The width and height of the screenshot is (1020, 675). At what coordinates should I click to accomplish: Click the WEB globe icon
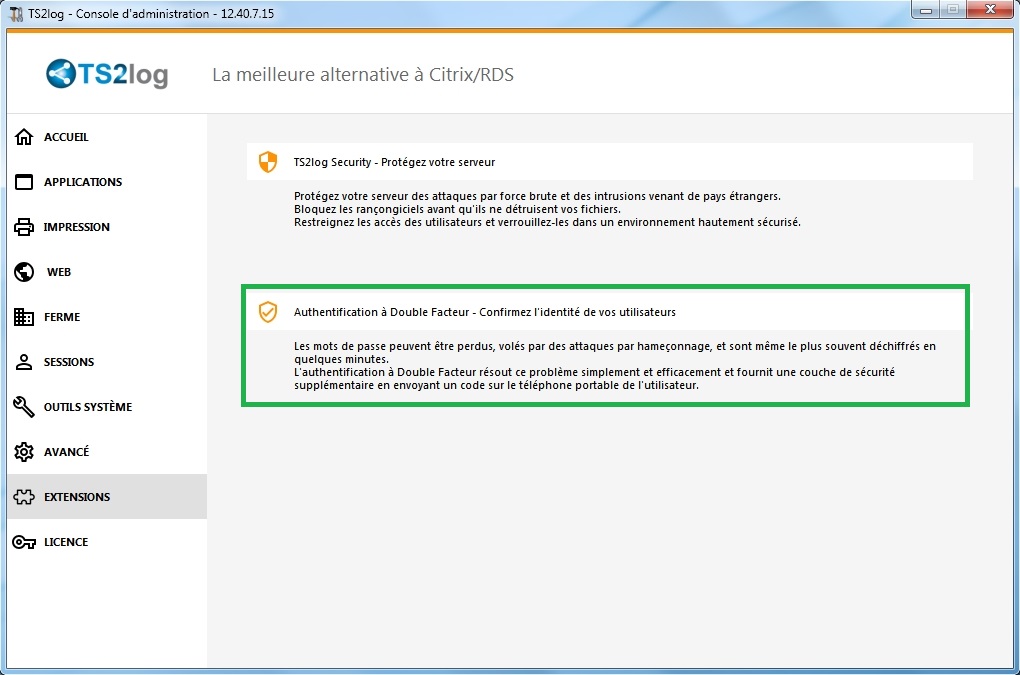click(24, 272)
